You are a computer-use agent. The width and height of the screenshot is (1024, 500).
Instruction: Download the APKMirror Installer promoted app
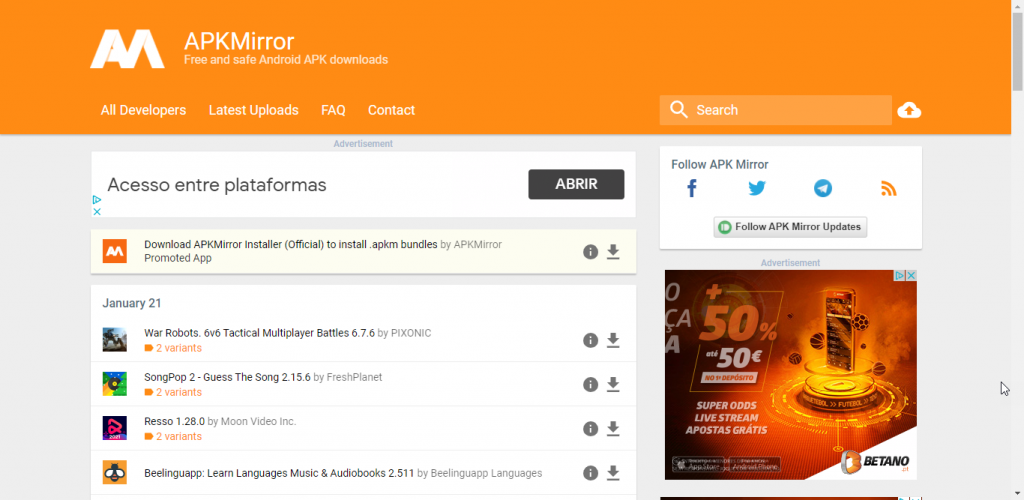point(613,252)
